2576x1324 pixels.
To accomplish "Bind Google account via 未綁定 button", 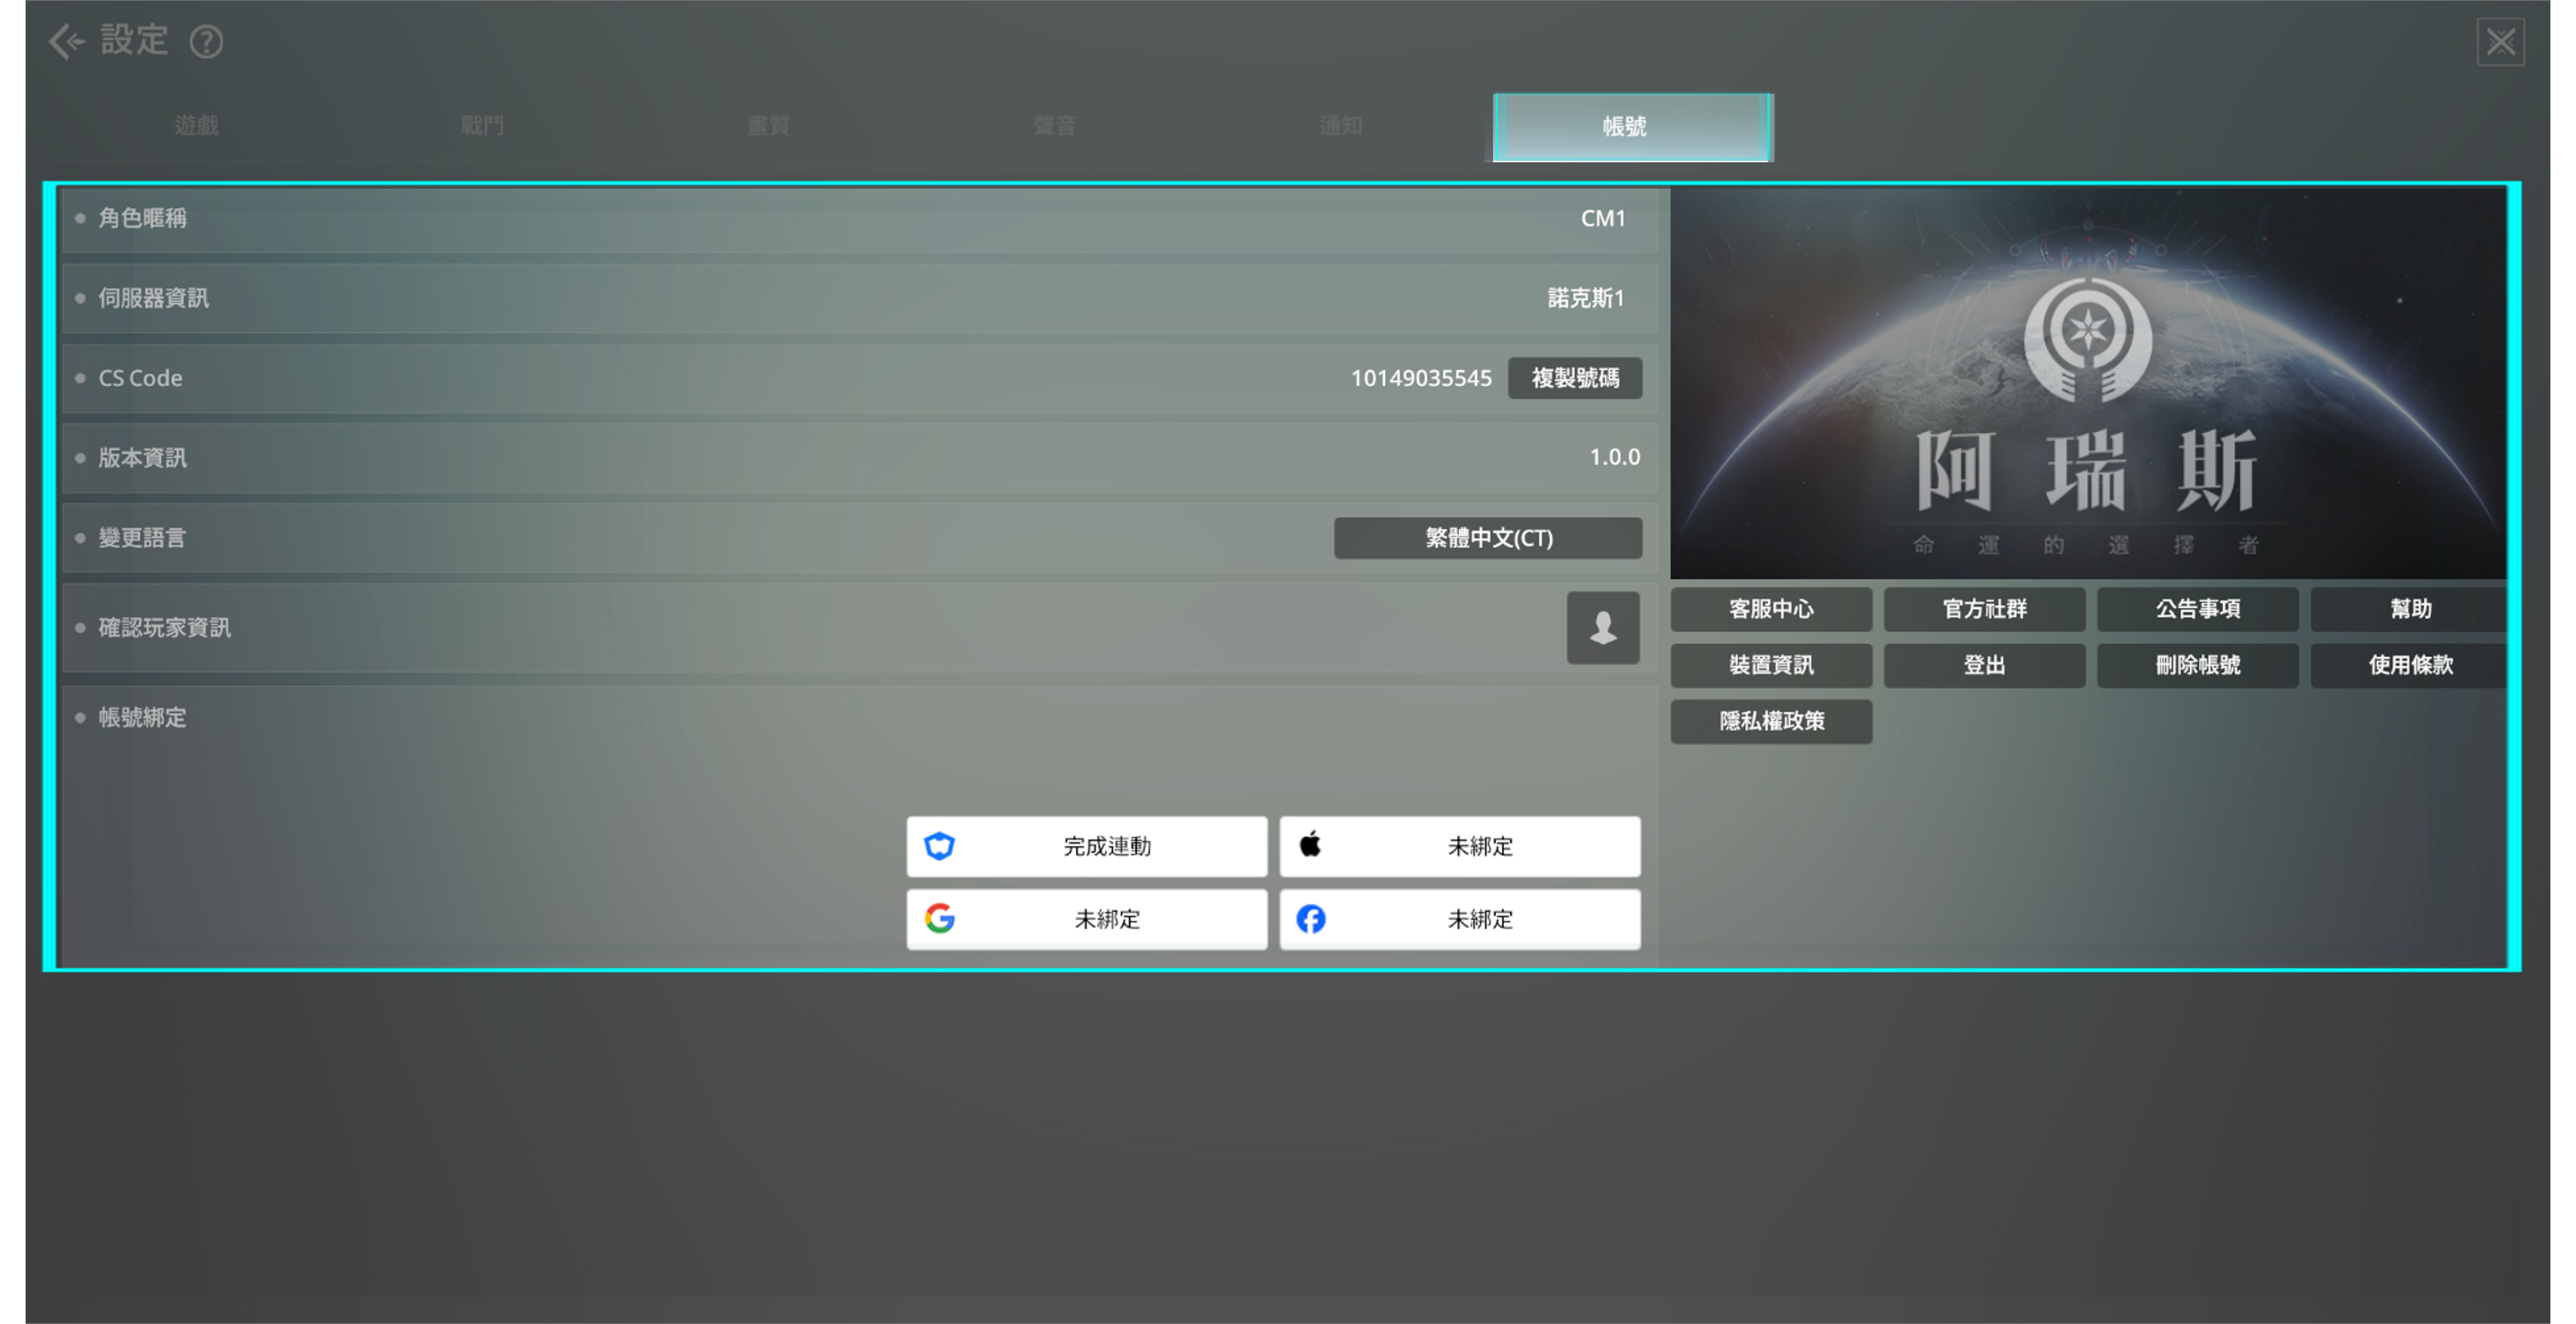I will pos(1087,919).
